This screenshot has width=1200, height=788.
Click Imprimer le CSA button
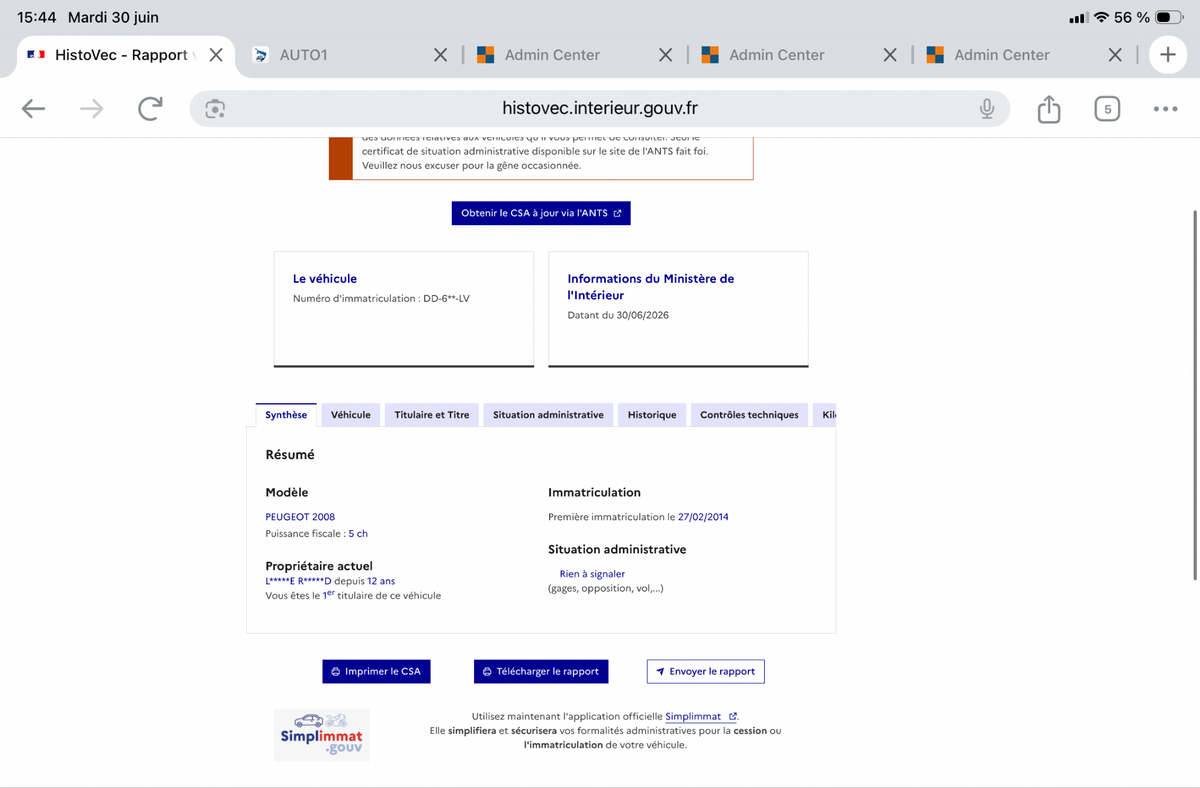376,671
